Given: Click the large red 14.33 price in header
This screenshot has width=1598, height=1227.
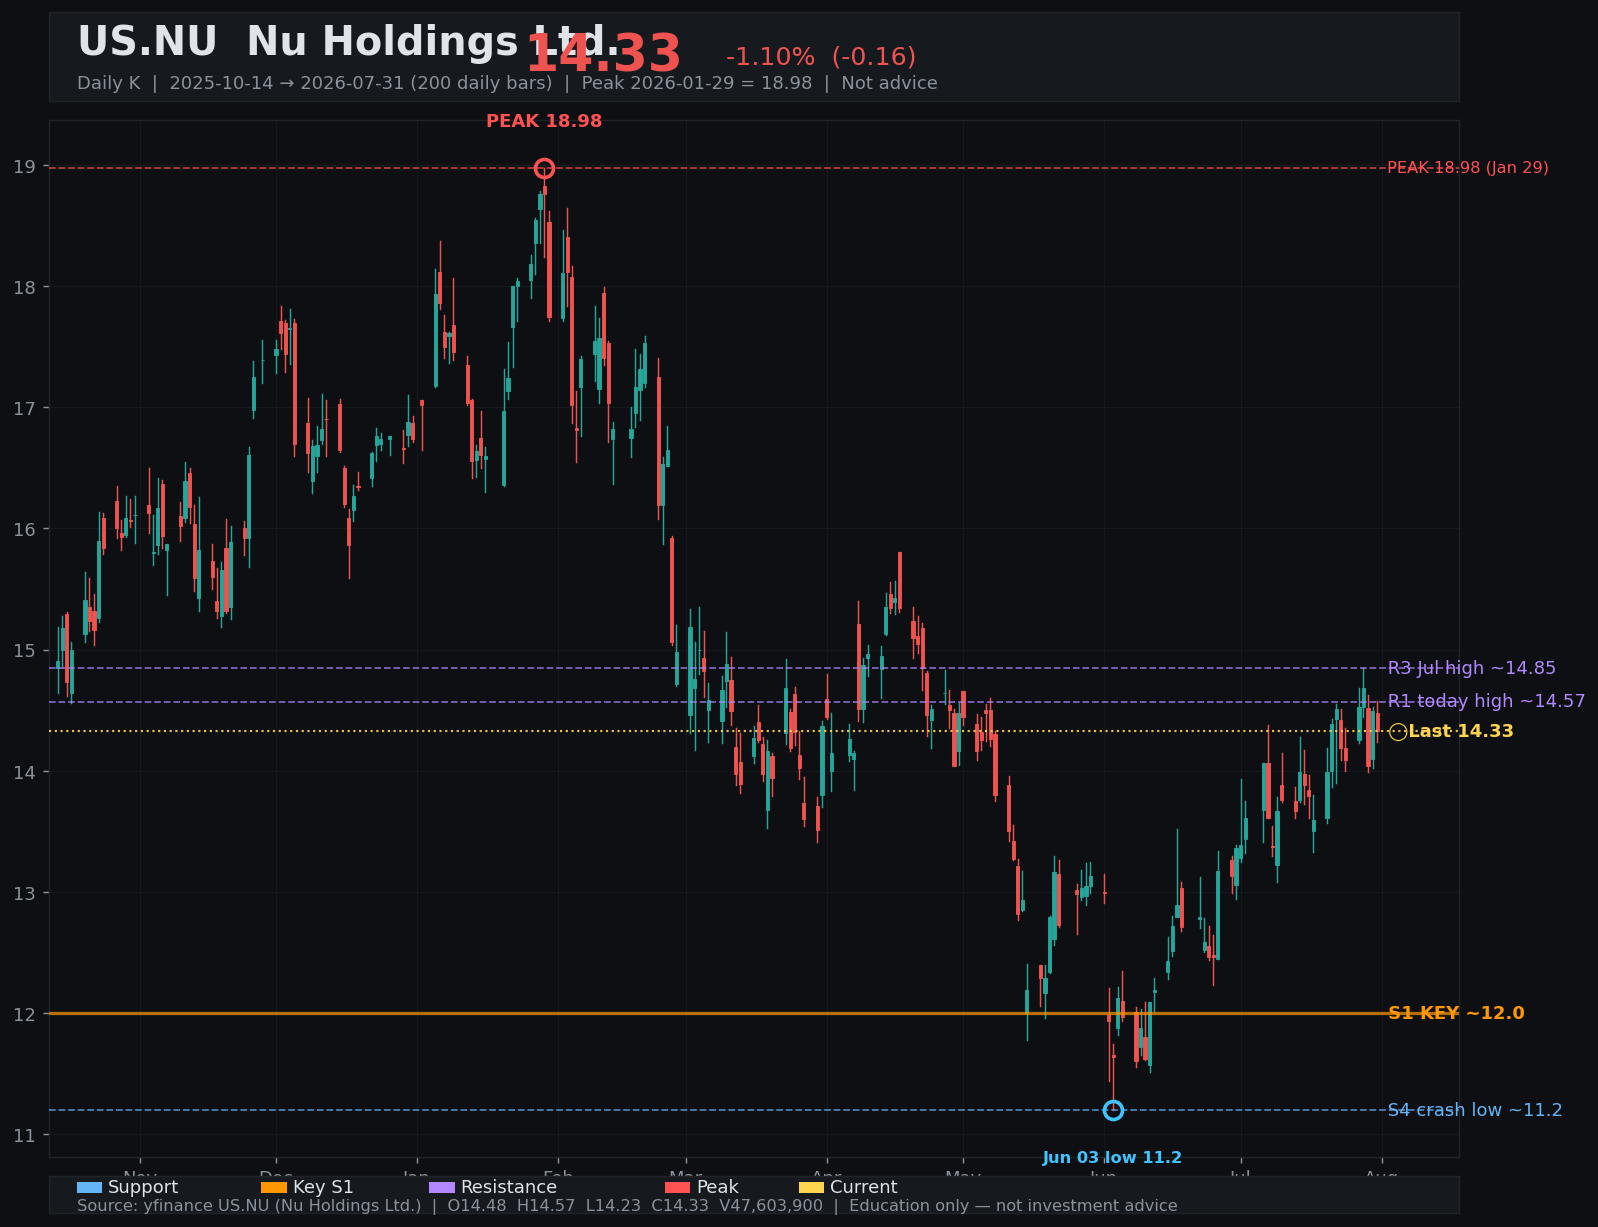Looking at the screenshot, I should point(604,55).
